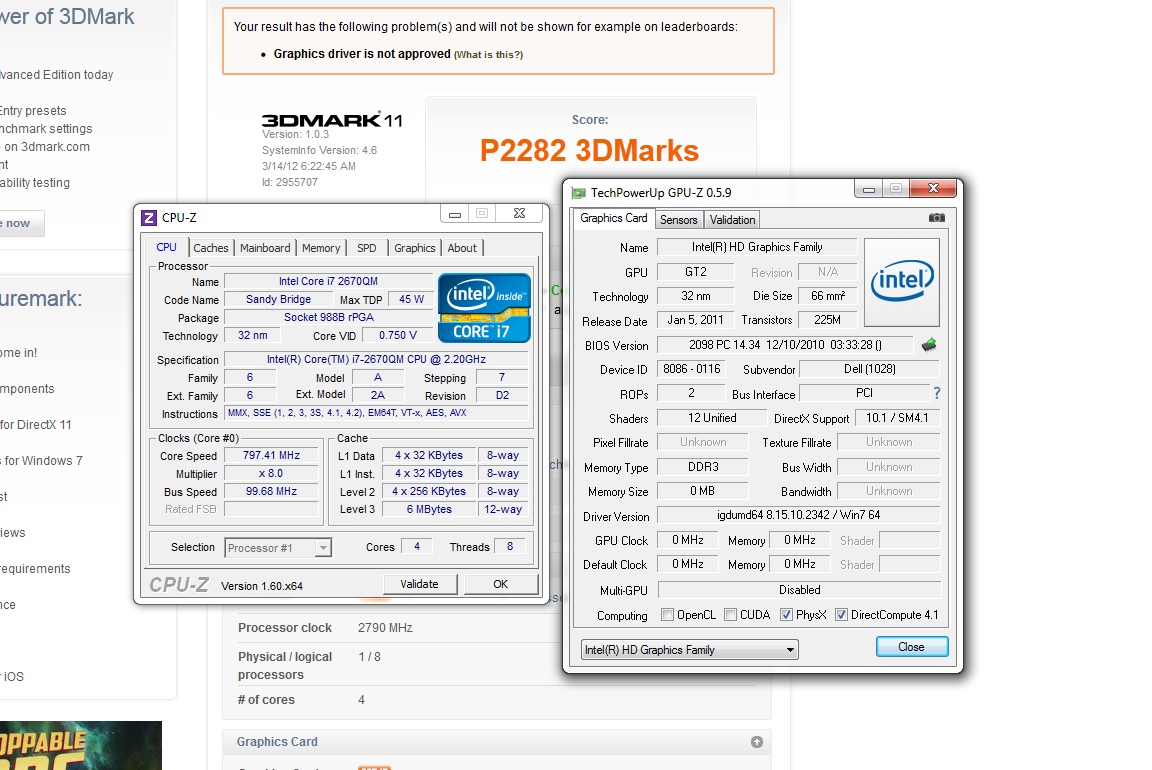The image size is (1152, 770).
Task: Click the ad thumbnail in the page's corner
Action: point(81,746)
